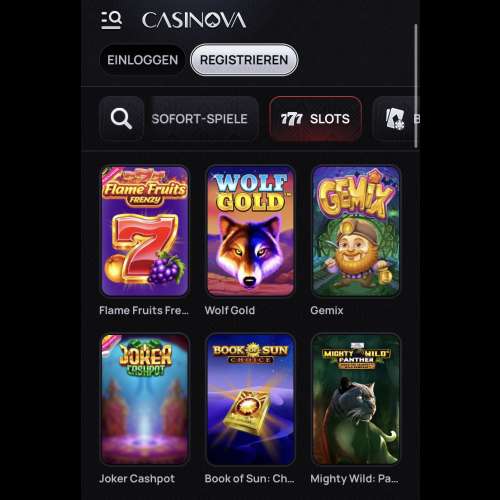Open the Flame Fruits Frenzy game thumbnail
This screenshot has height=500, width=500.
(145, 231)
